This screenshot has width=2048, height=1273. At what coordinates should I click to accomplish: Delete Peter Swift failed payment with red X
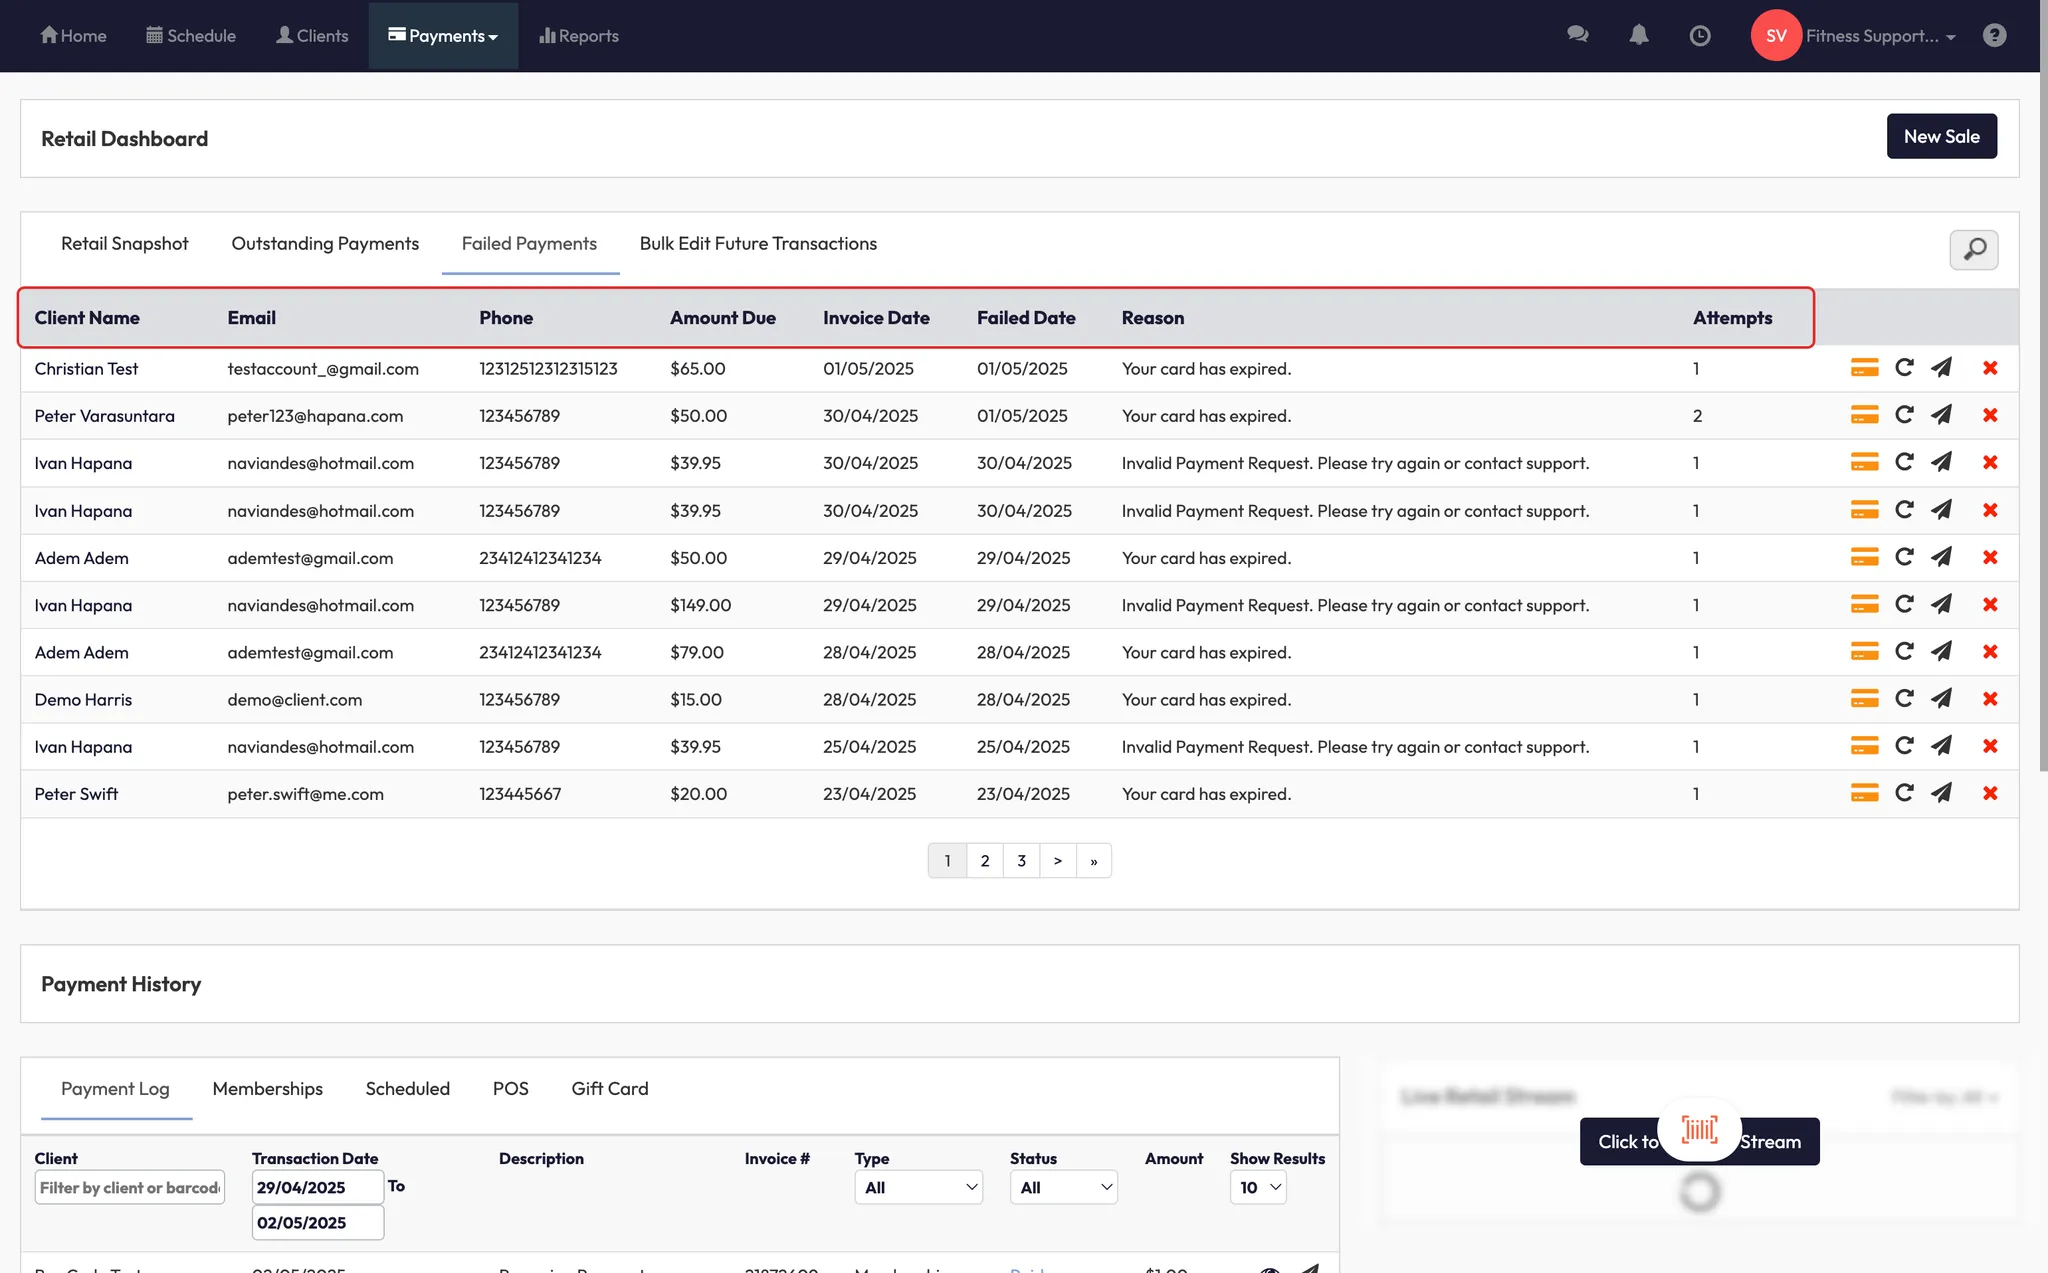click(1990, 794)
